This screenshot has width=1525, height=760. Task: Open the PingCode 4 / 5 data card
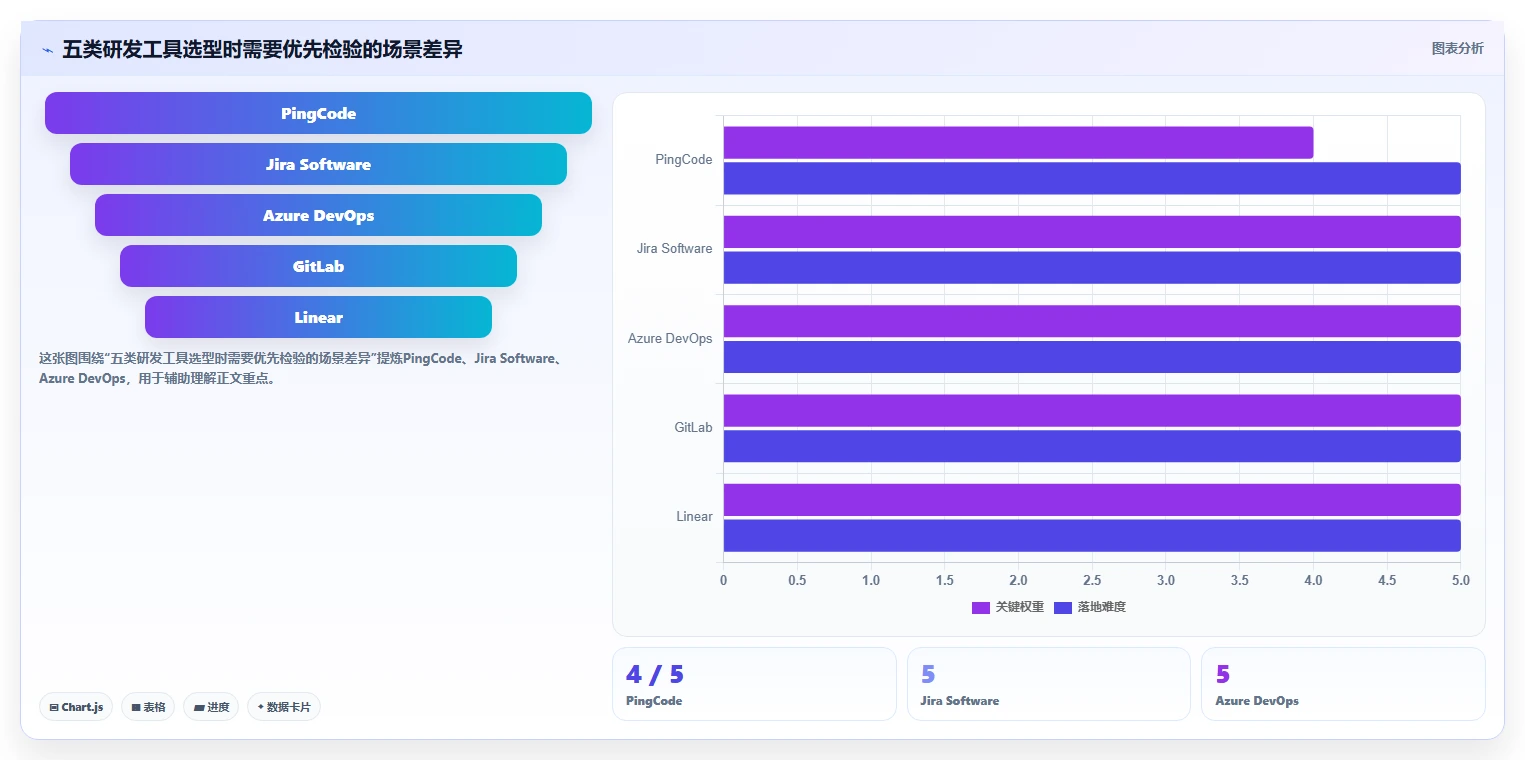(754, 684)
